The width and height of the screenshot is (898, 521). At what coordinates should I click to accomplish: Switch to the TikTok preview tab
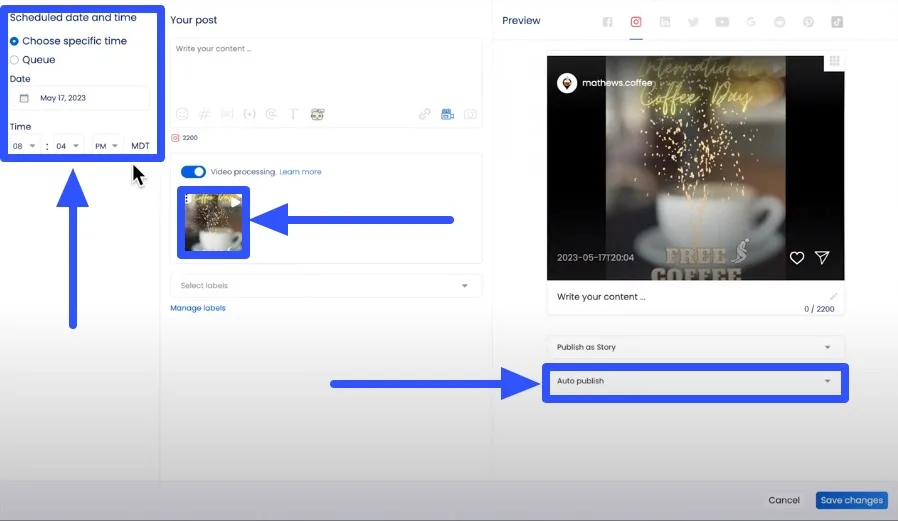click(x=836, y=22)
